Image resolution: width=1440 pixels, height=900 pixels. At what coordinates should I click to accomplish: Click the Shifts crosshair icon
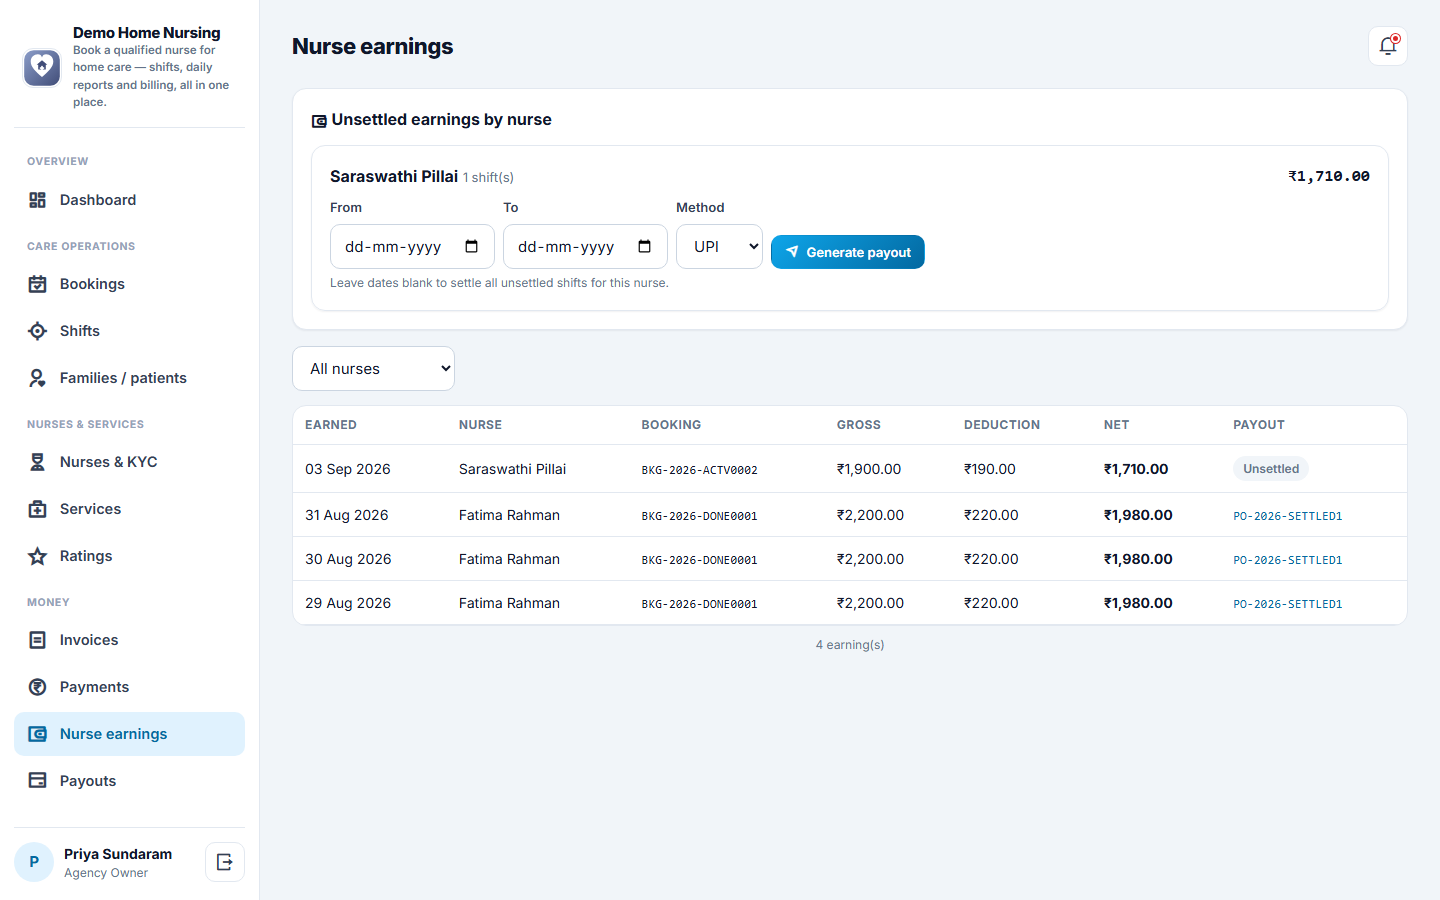(x=37, y=331)
